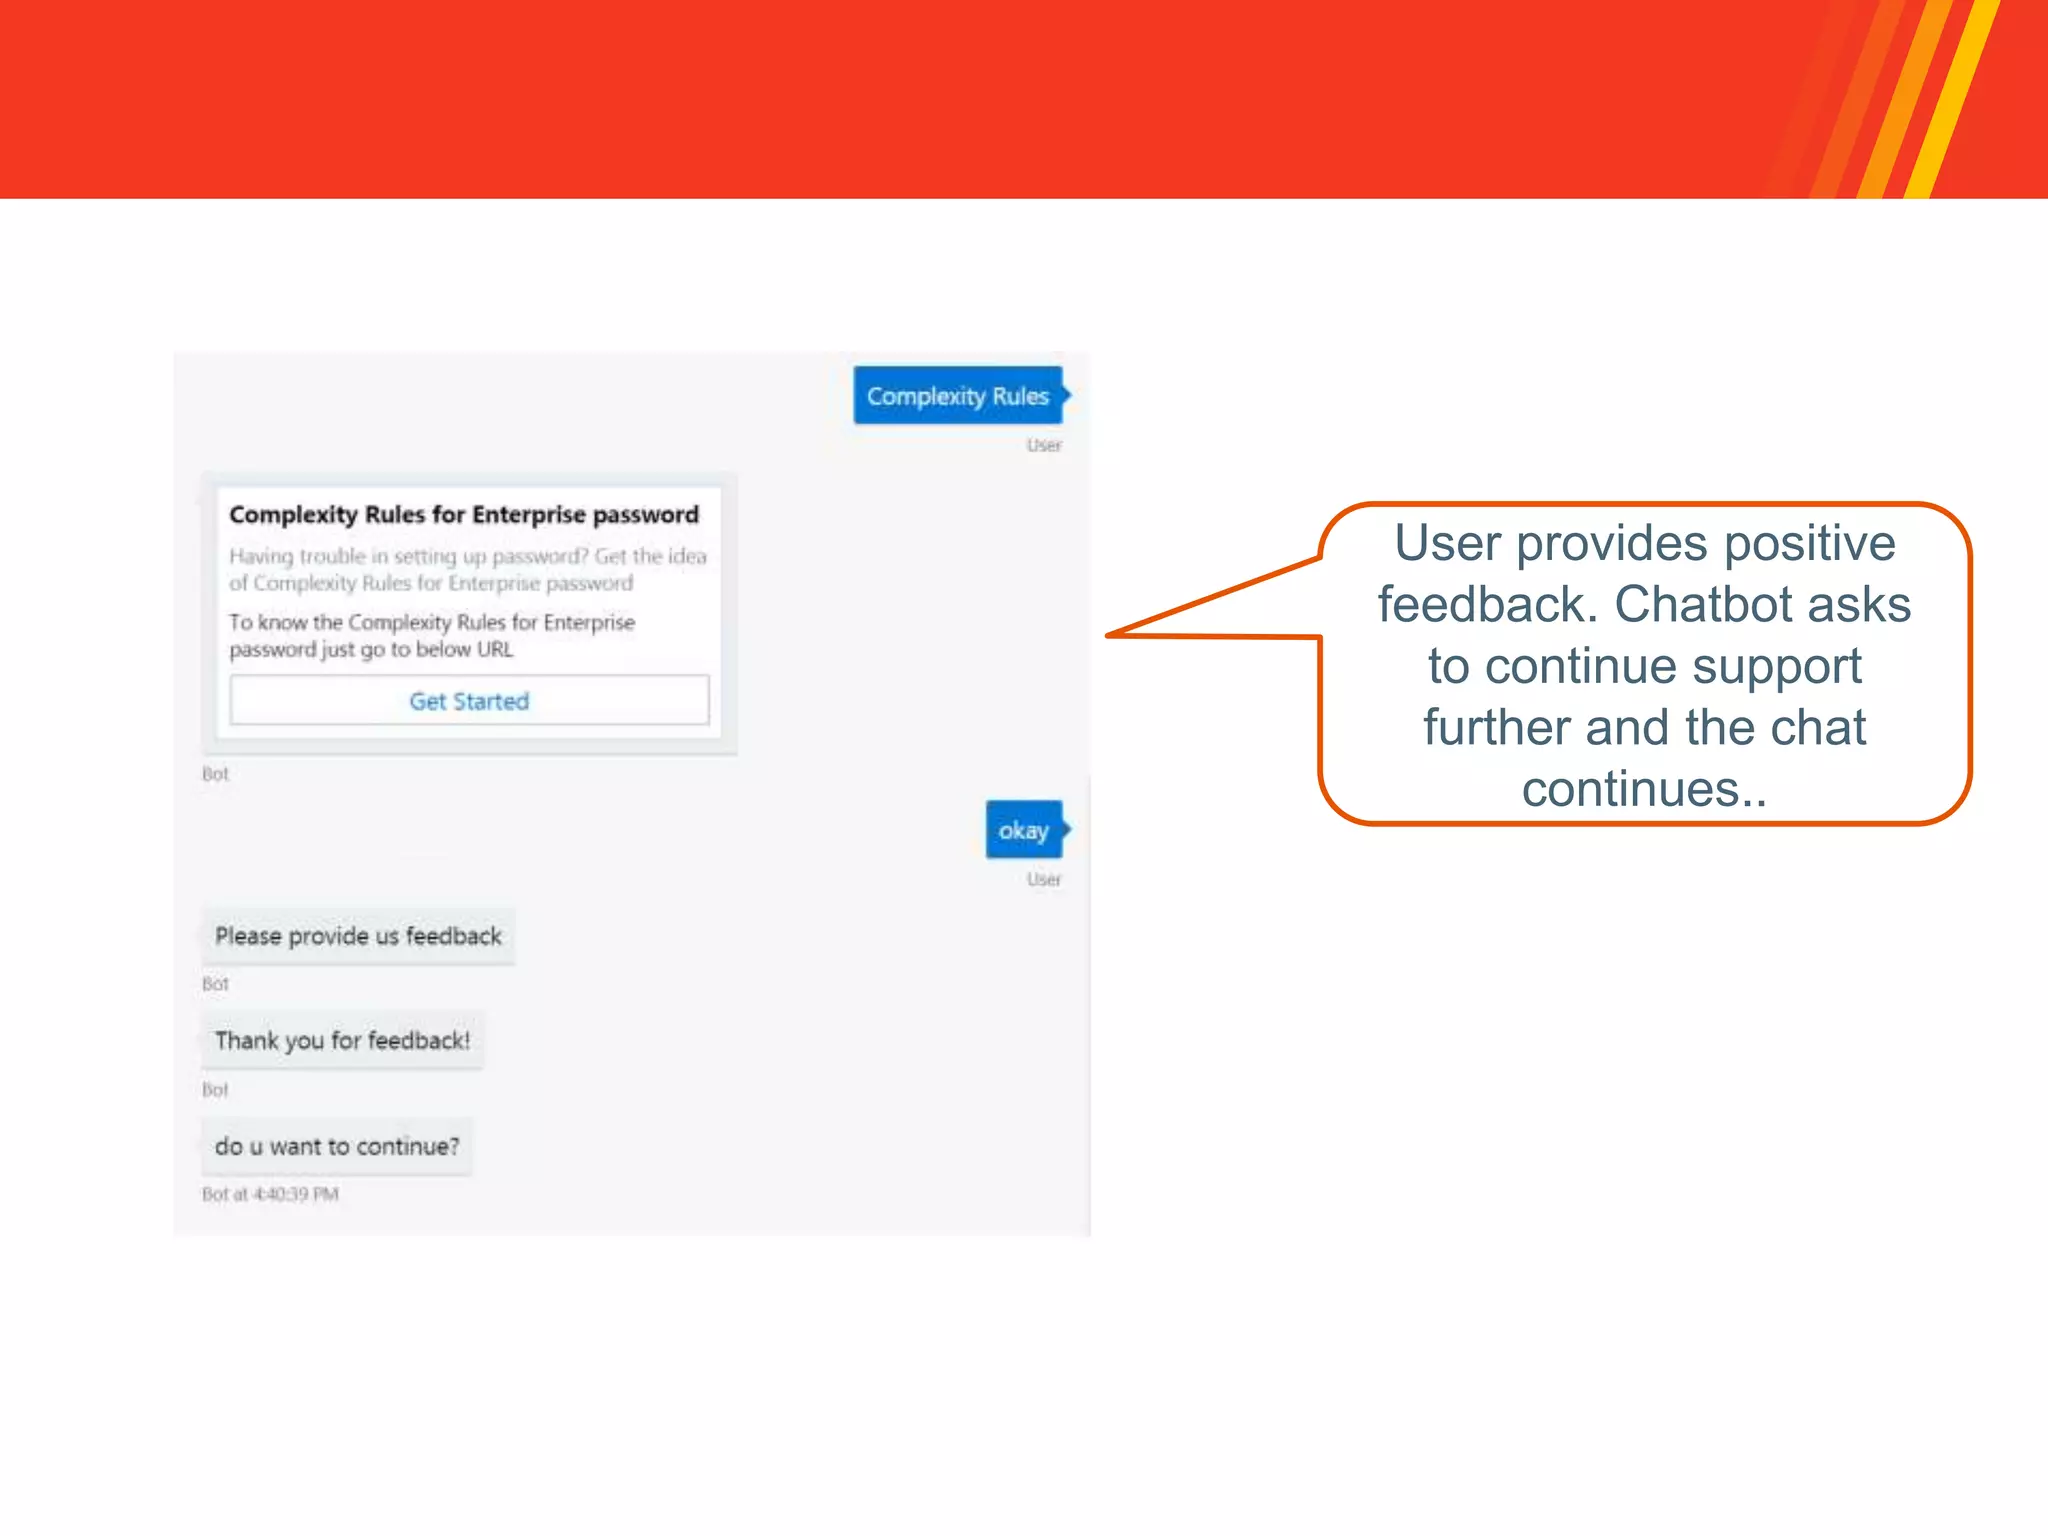Click the Bot label beneath the password card
Screen dimensions: 2048x1536
point(215,774)
